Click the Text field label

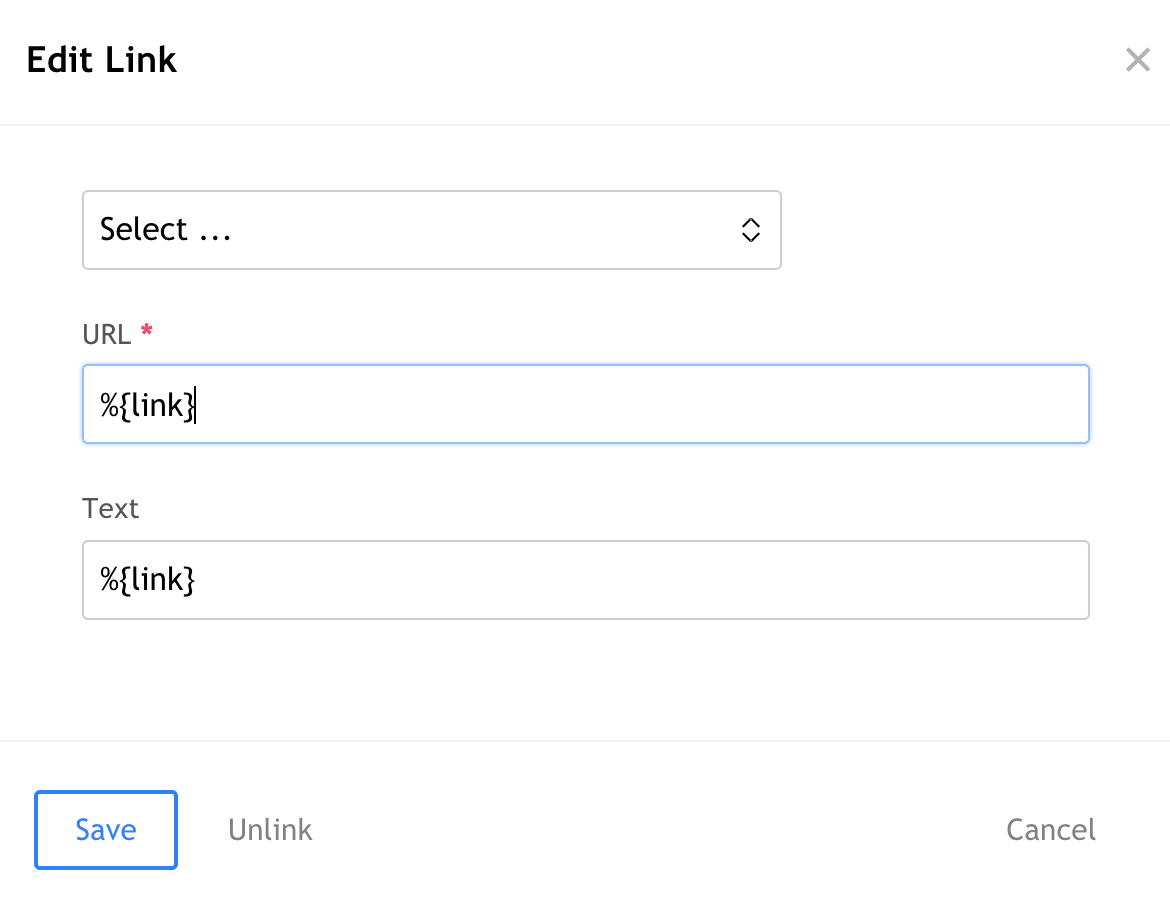pos(110,509)
